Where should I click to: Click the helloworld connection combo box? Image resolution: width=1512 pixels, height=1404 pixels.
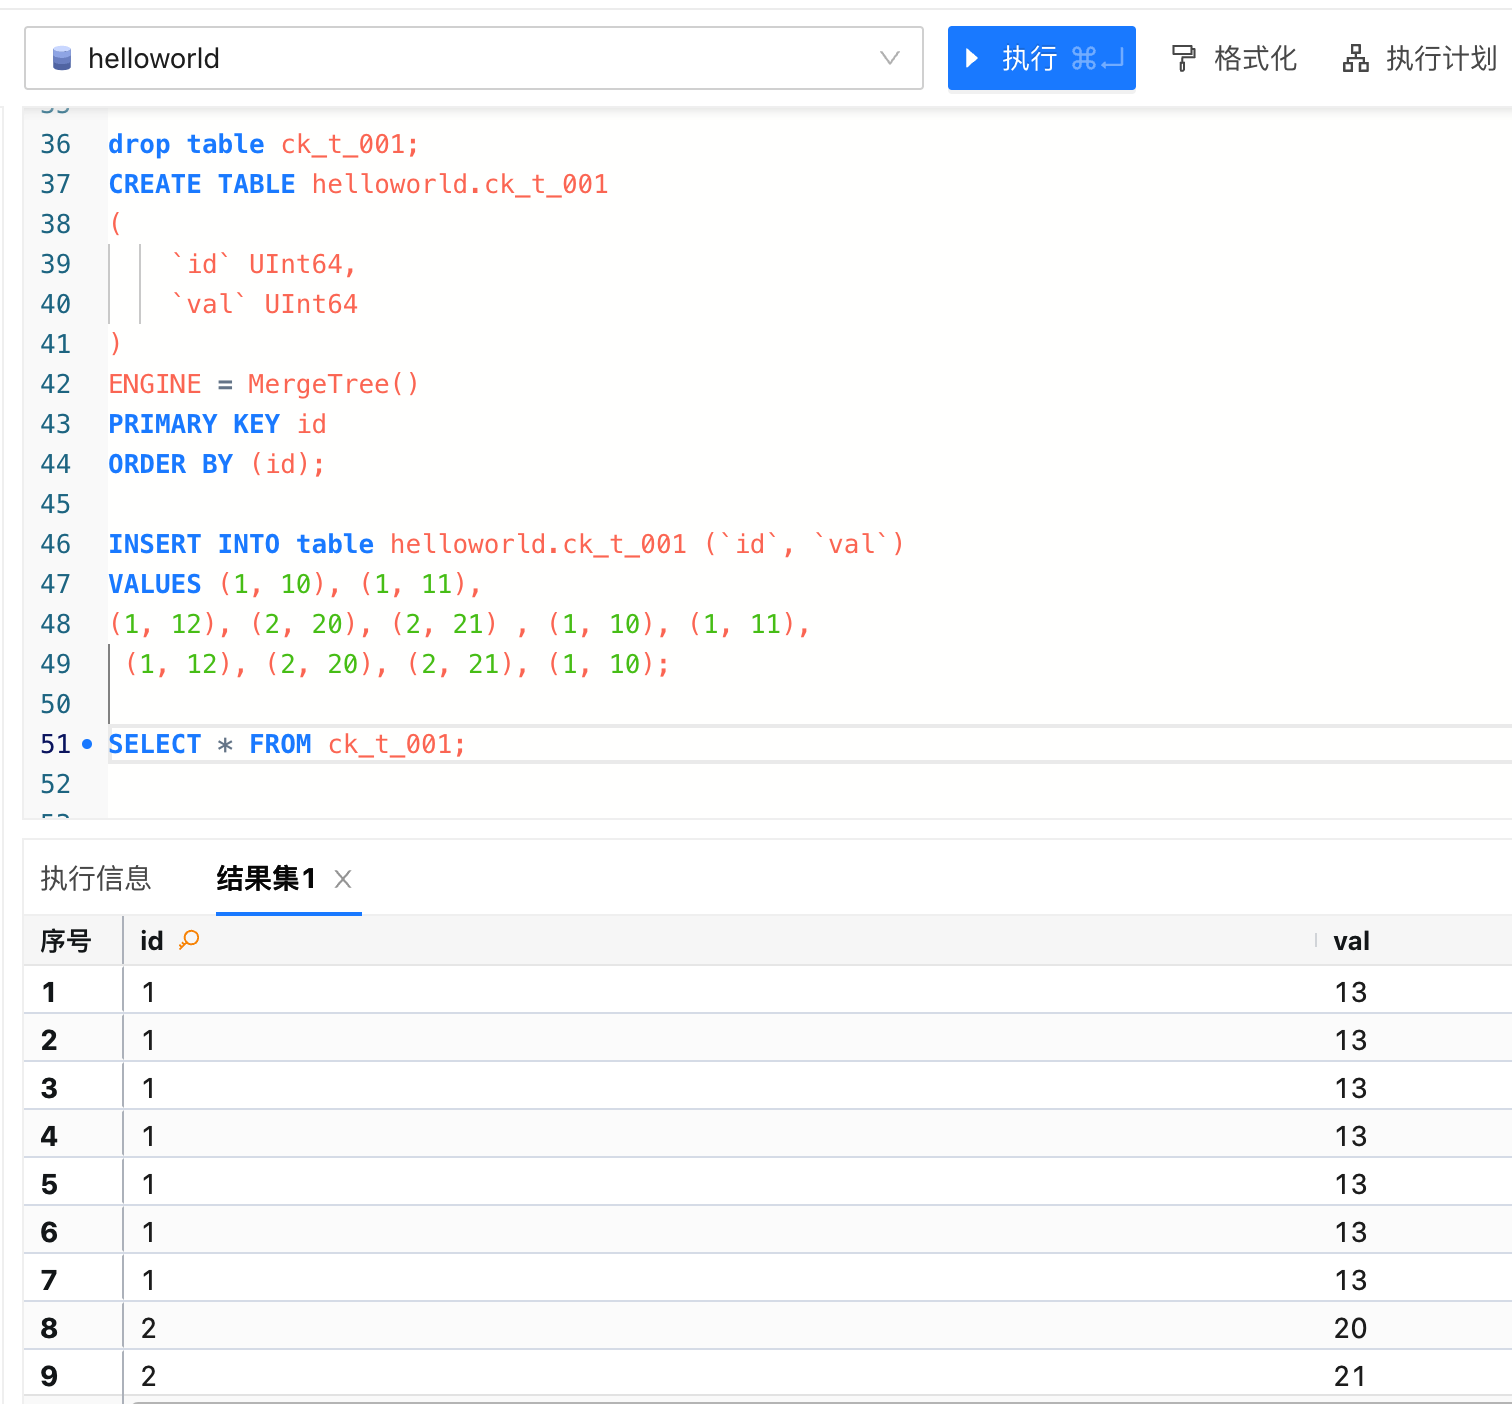[x=473, y=58]
